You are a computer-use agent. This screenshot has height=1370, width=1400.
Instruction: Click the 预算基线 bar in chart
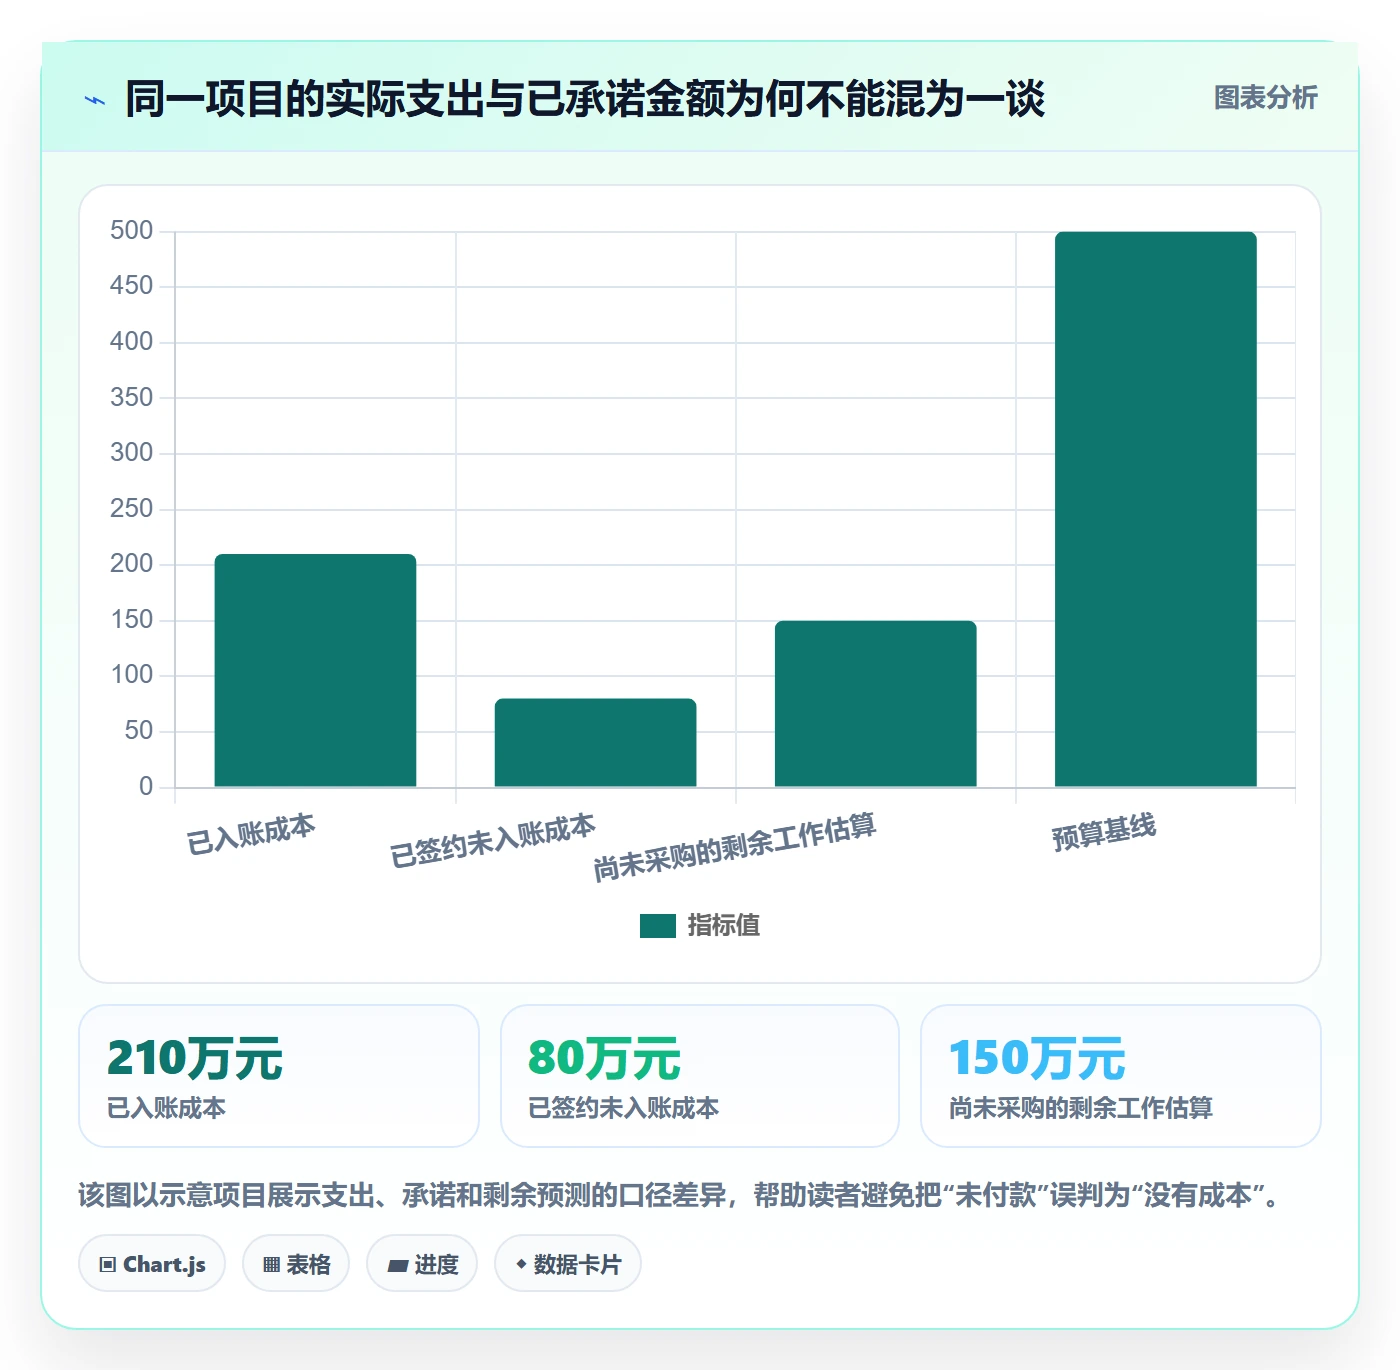tap(1155, 509)
